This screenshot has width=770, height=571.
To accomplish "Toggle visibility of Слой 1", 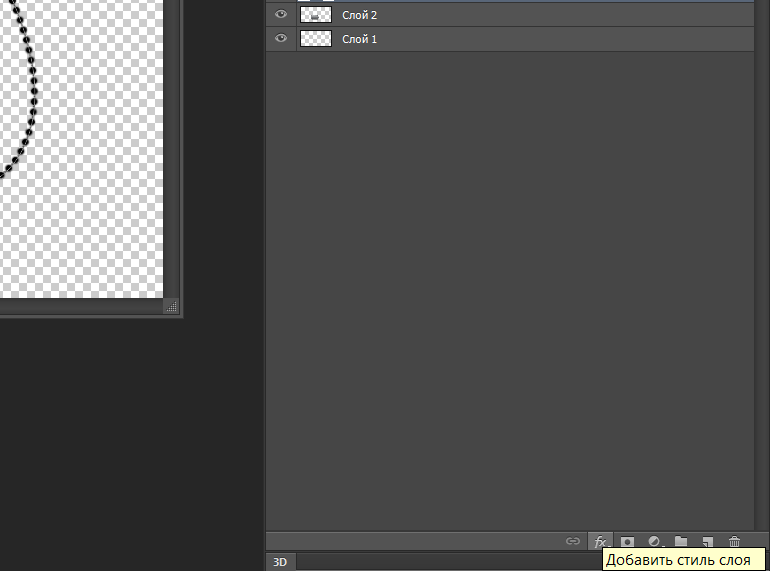I will 281,39.
